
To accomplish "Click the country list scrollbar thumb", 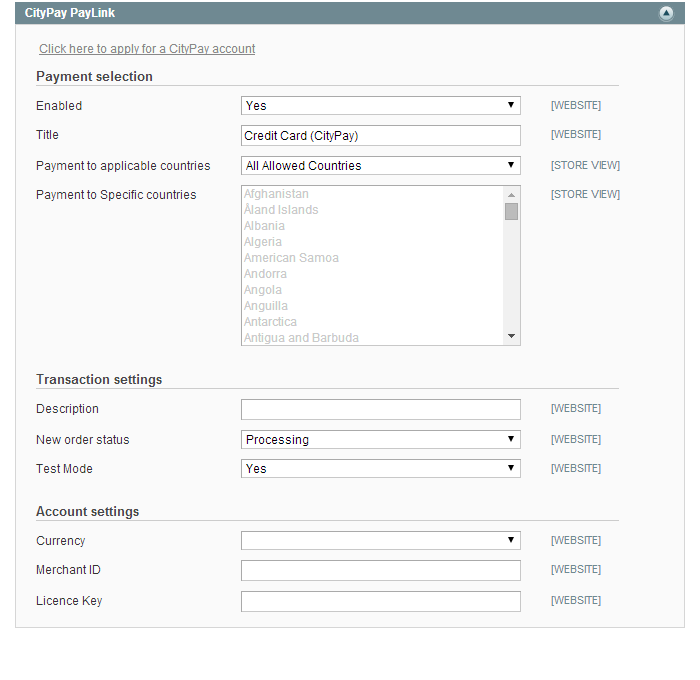I will (x=512, y=212).
